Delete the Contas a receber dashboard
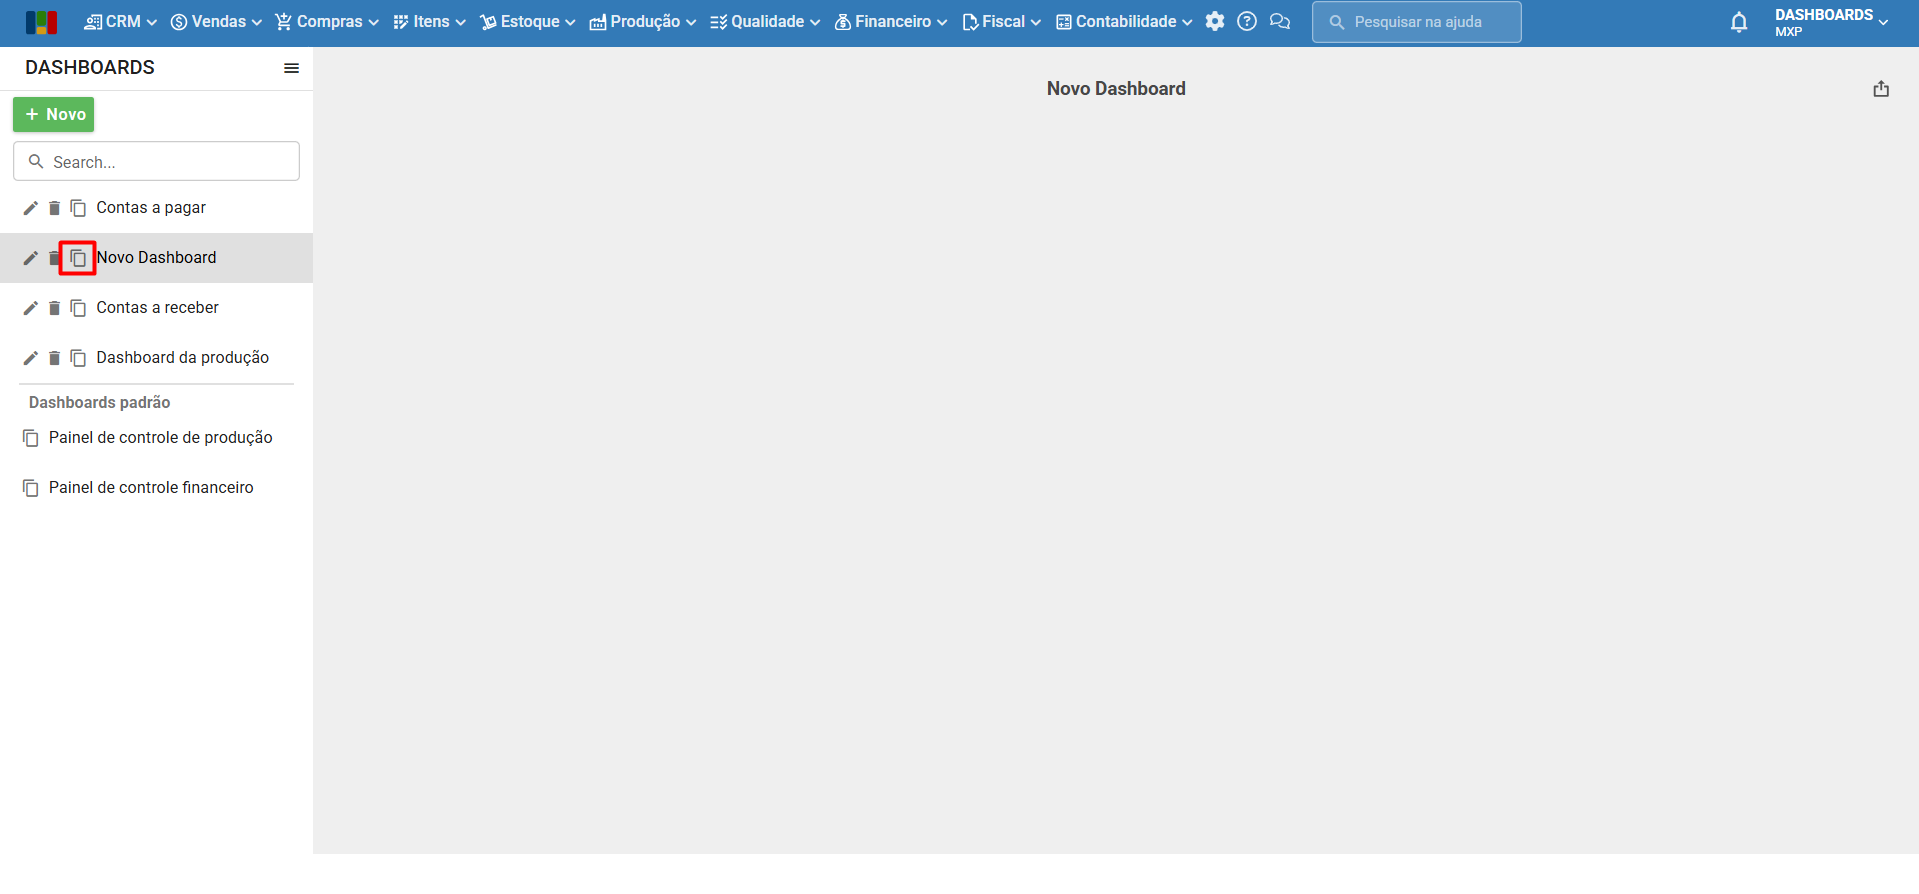This screenshot has height=894, width=1919. tap(55, 308)
